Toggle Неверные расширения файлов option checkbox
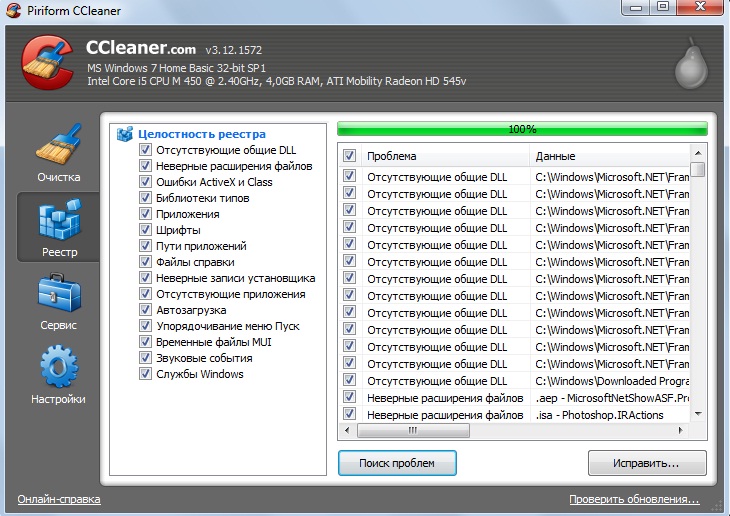Image resolution: width=730 pixels, height=516 pixels. click(x=145, y=166)
